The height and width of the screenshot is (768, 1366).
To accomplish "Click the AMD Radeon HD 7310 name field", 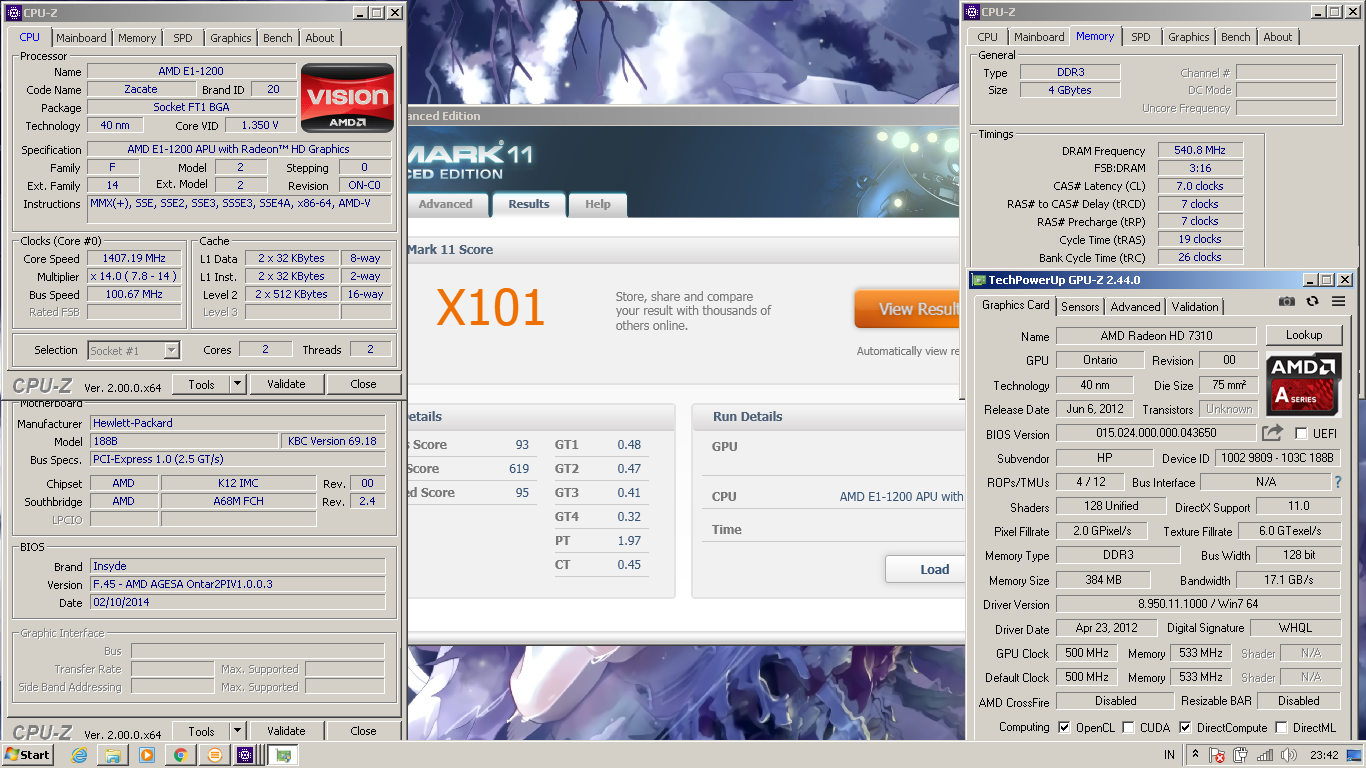I will (1155, 336).
